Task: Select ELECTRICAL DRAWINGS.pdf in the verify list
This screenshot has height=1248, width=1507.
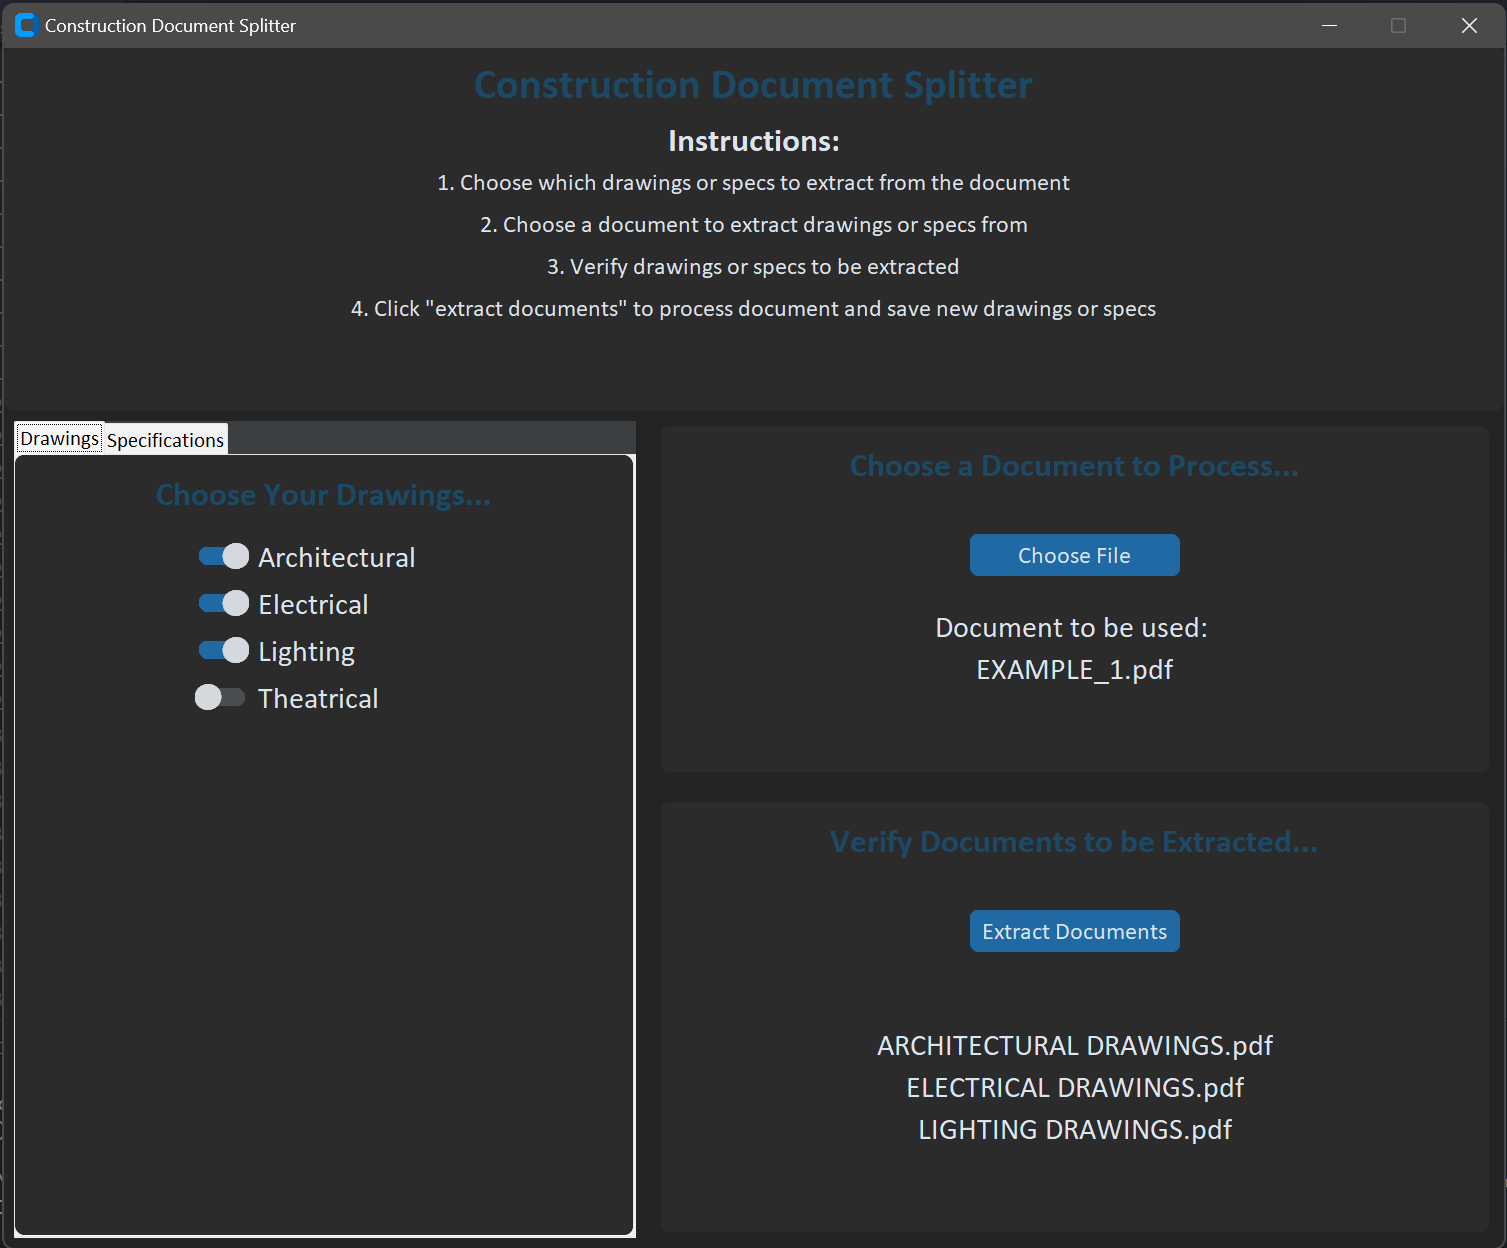Action: 1074,1088
